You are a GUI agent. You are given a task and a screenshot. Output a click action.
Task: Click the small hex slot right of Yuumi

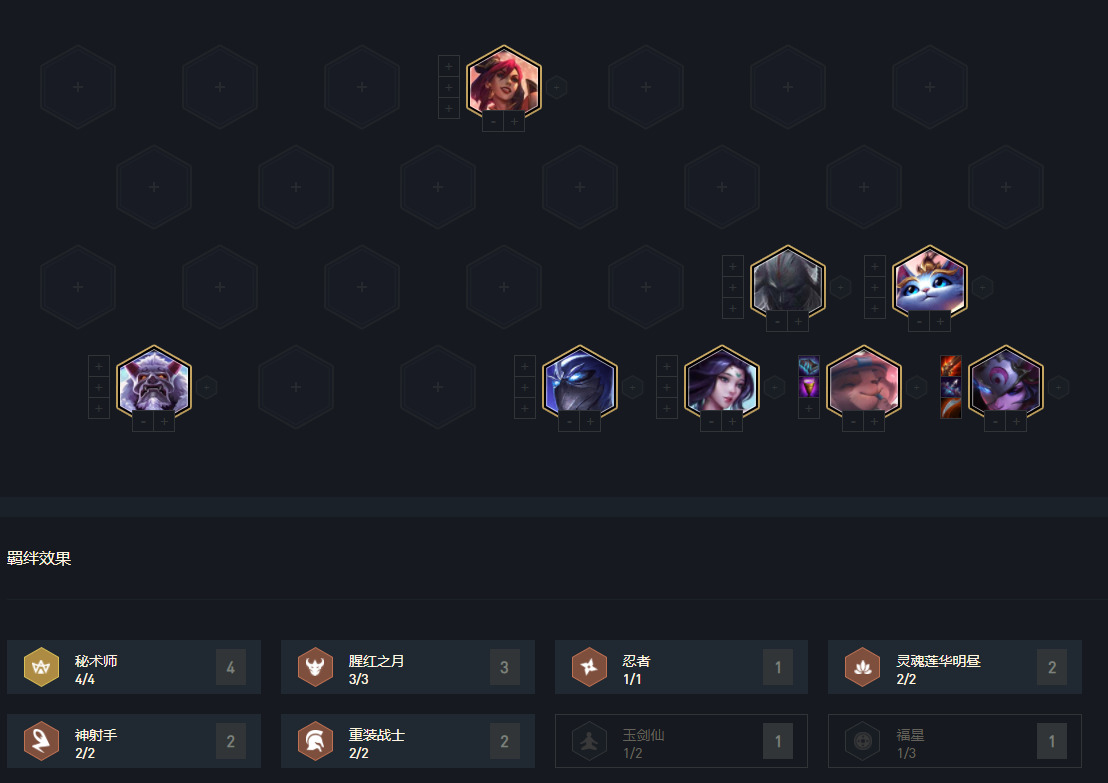point(982,287)
